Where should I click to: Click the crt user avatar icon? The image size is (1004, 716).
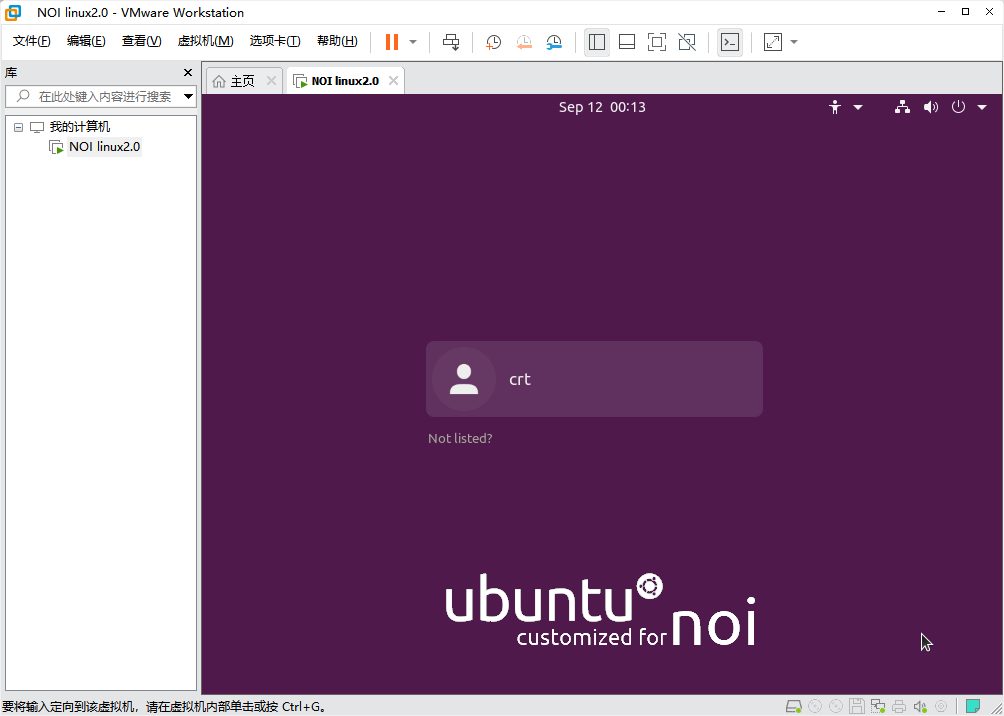464,379
